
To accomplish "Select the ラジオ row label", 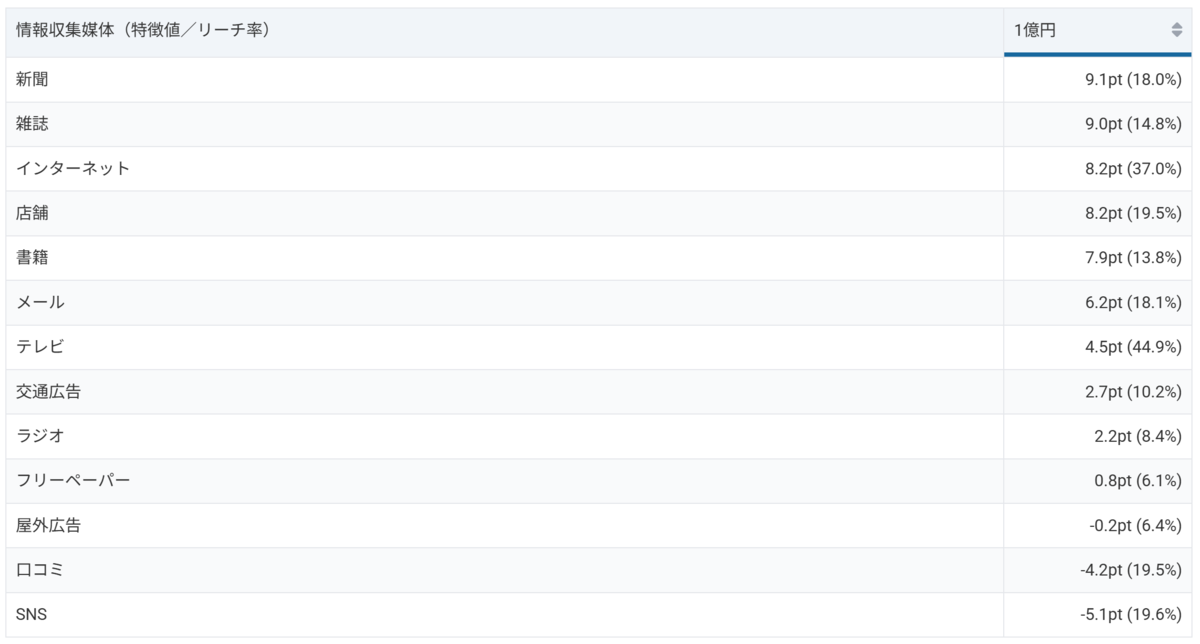I will click(x=40, y=436).
